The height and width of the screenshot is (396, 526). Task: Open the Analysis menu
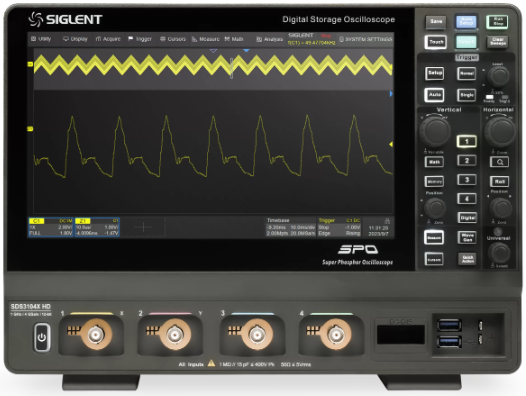click(270, 39)
